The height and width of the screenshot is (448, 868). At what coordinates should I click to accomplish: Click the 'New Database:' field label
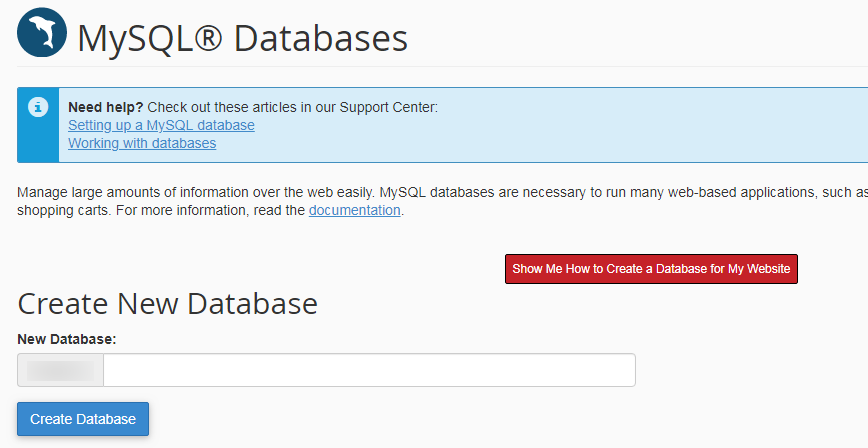(x=67, y=339)
